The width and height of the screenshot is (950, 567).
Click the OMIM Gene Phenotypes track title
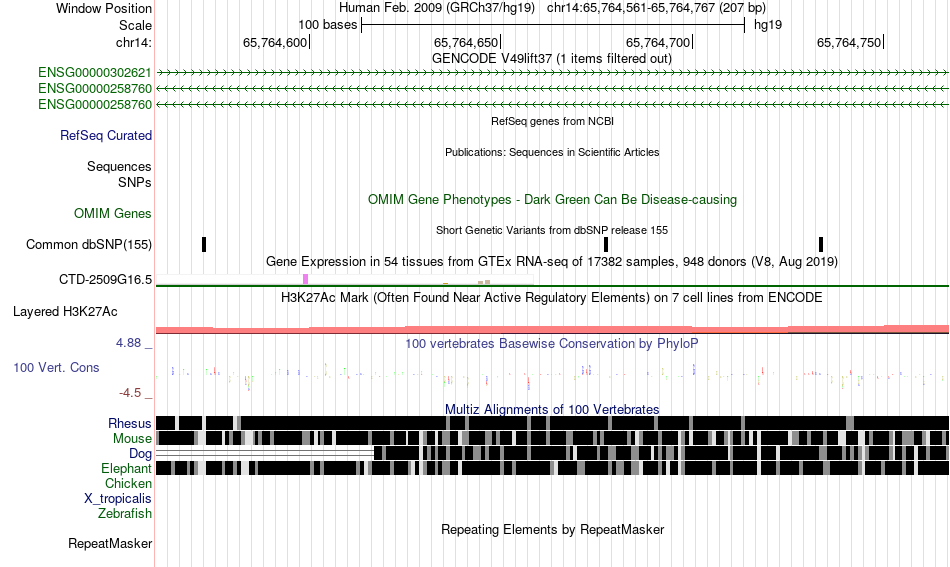(x=553, y=200)
